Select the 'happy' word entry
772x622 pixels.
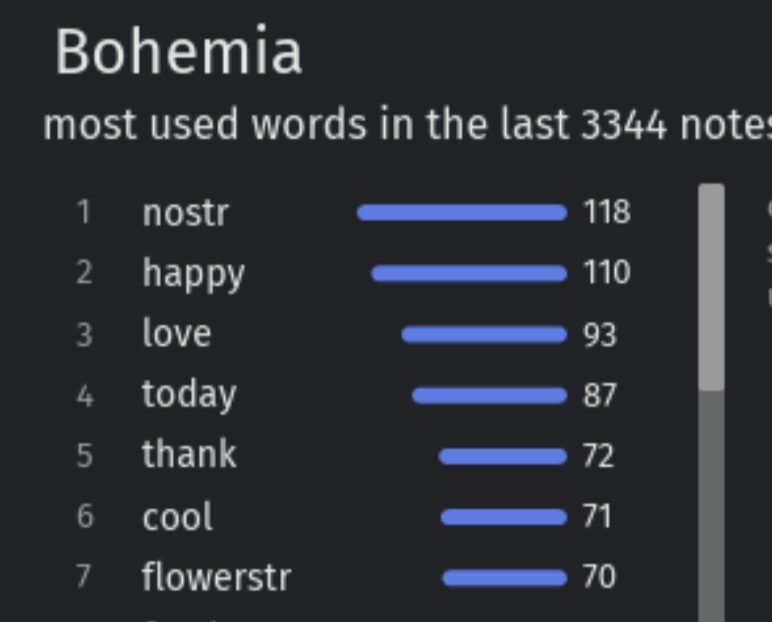[193, 274]
